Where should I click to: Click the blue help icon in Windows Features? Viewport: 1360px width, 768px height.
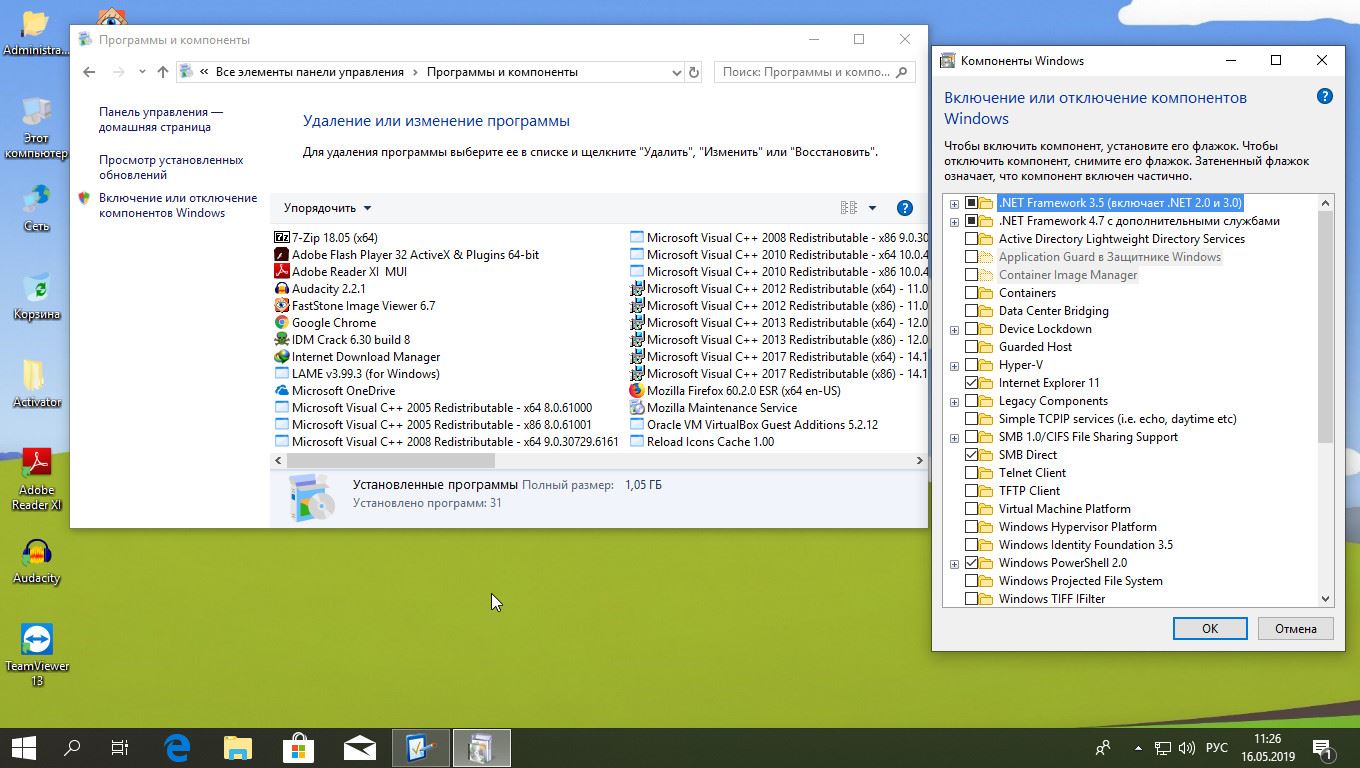[1324, 97]
